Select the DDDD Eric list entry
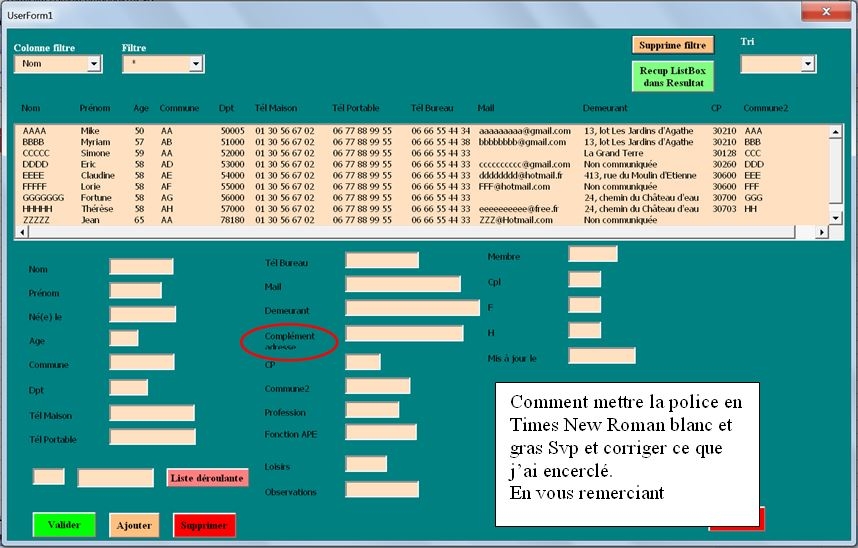Screen dimensions: 858x548 pyautogui.click(x=300, y=164)
